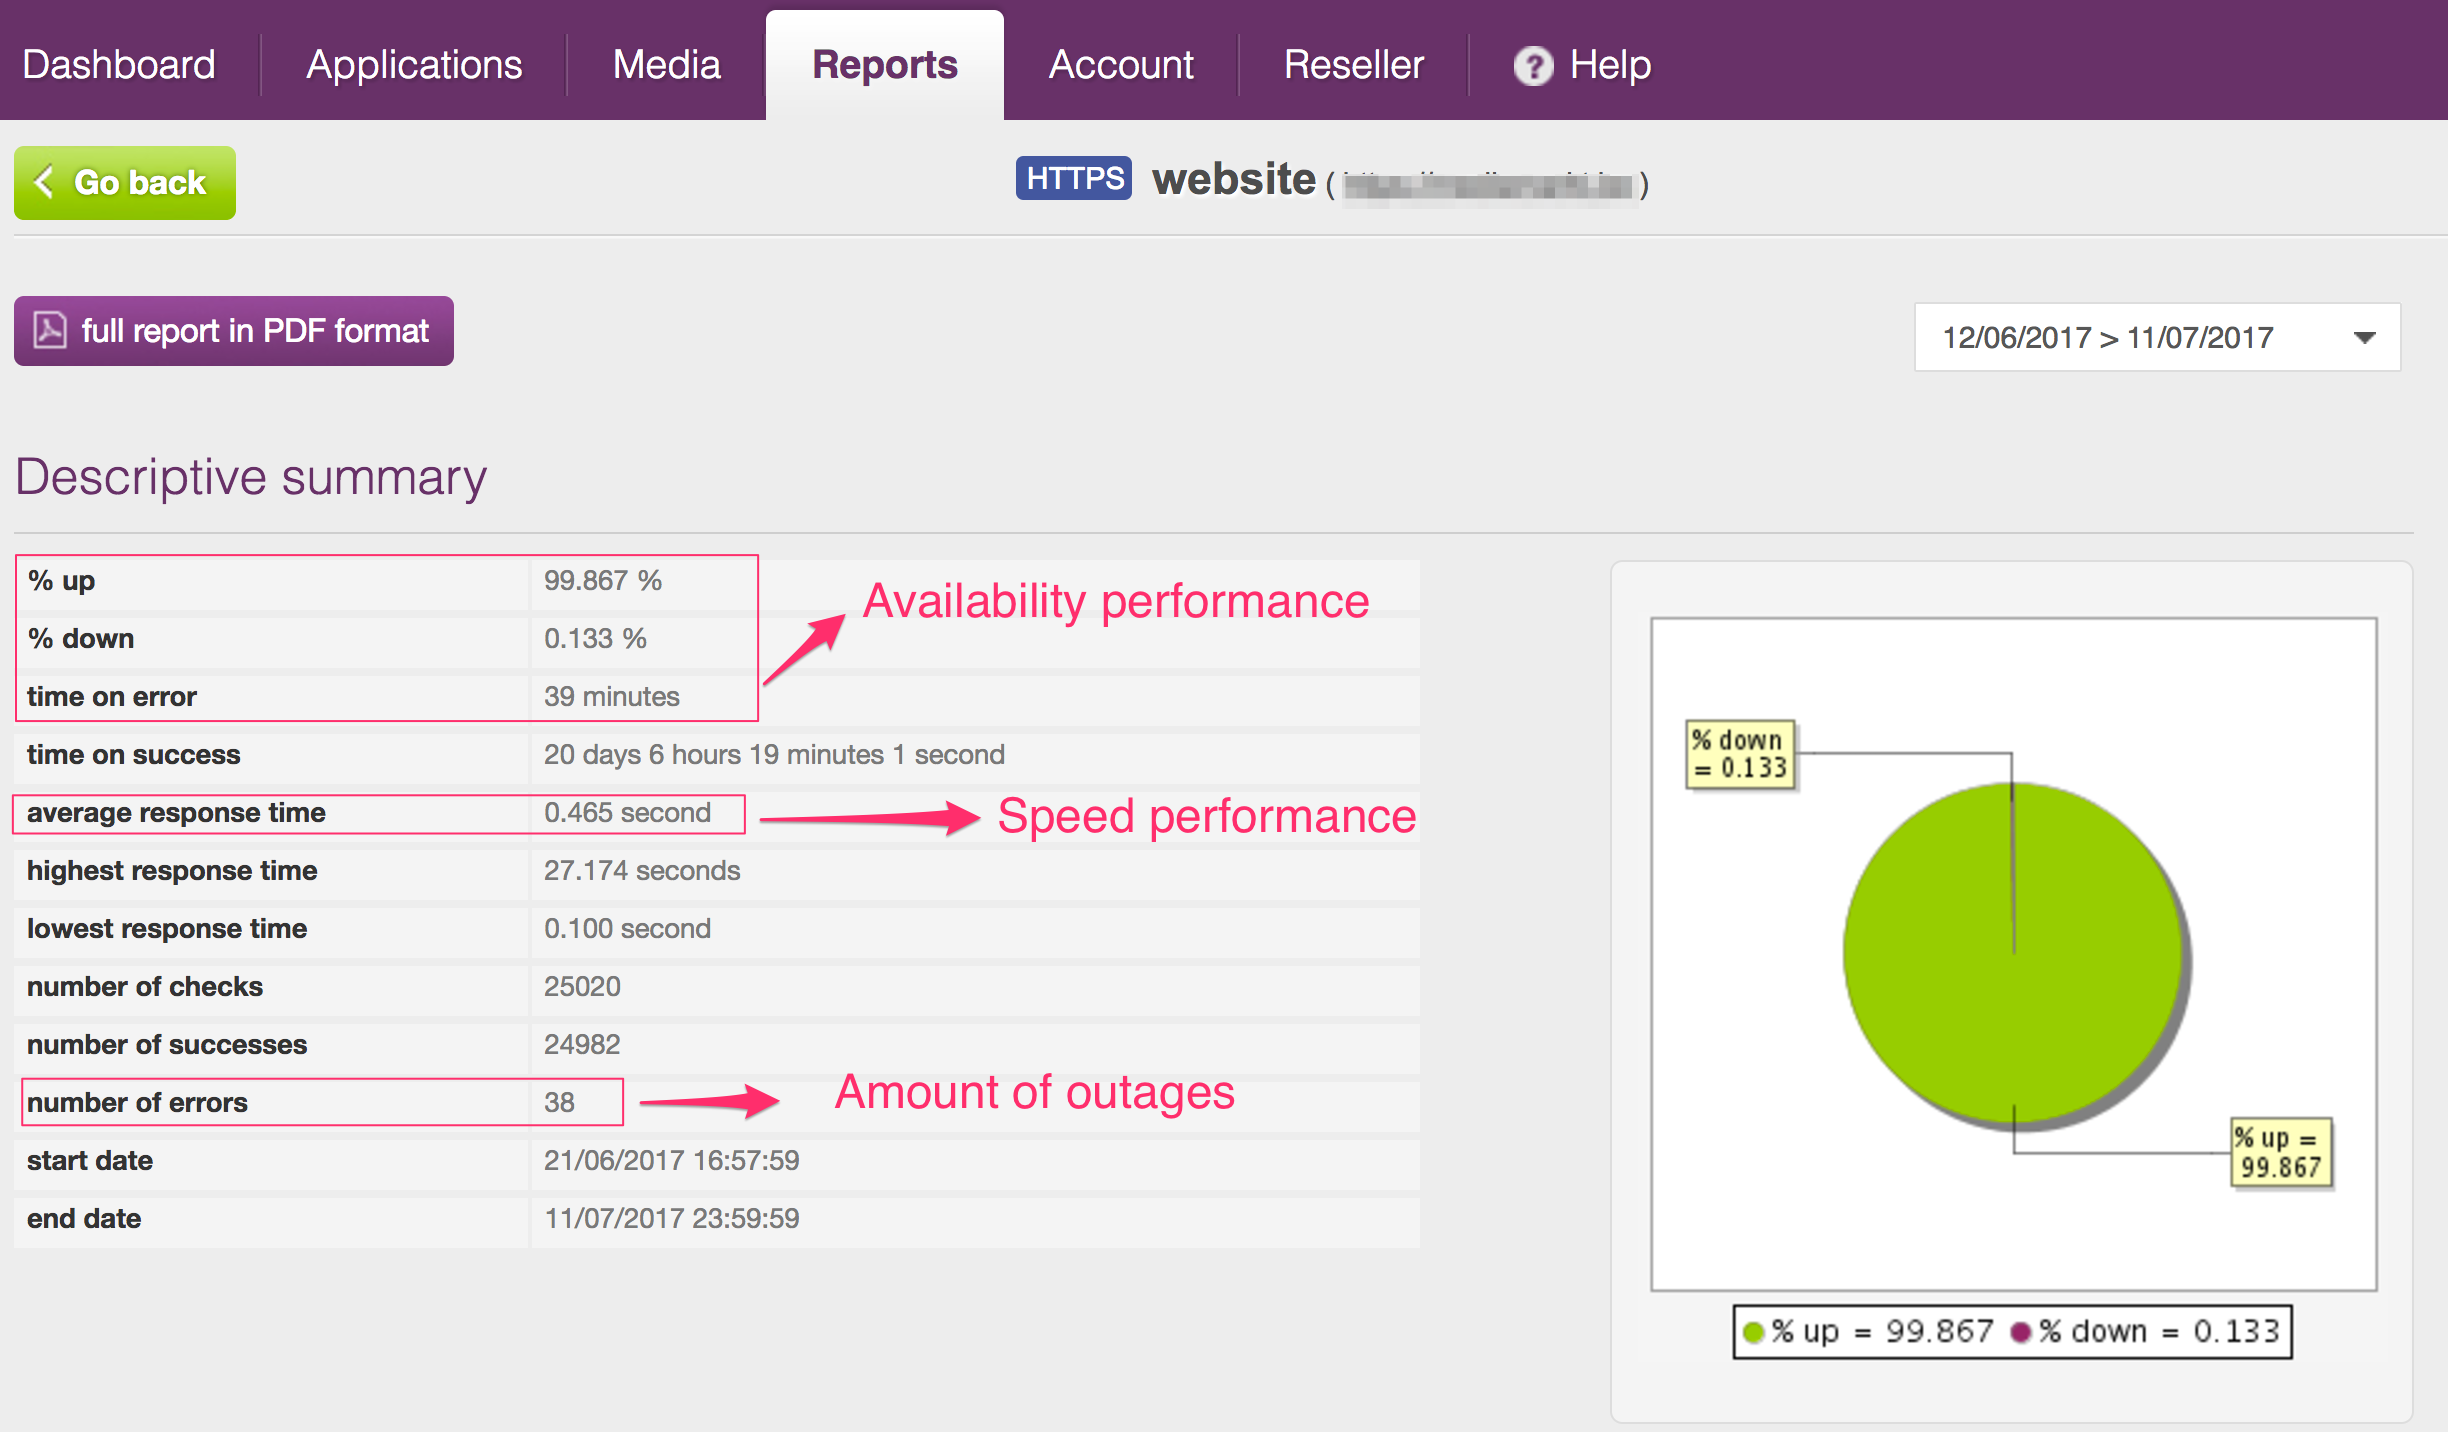Select the 12/06/2017 > 11/07/2017 period box
Image resolution: width=2448 pixels, height=1432 pixels.
[x=2107, y=338]
